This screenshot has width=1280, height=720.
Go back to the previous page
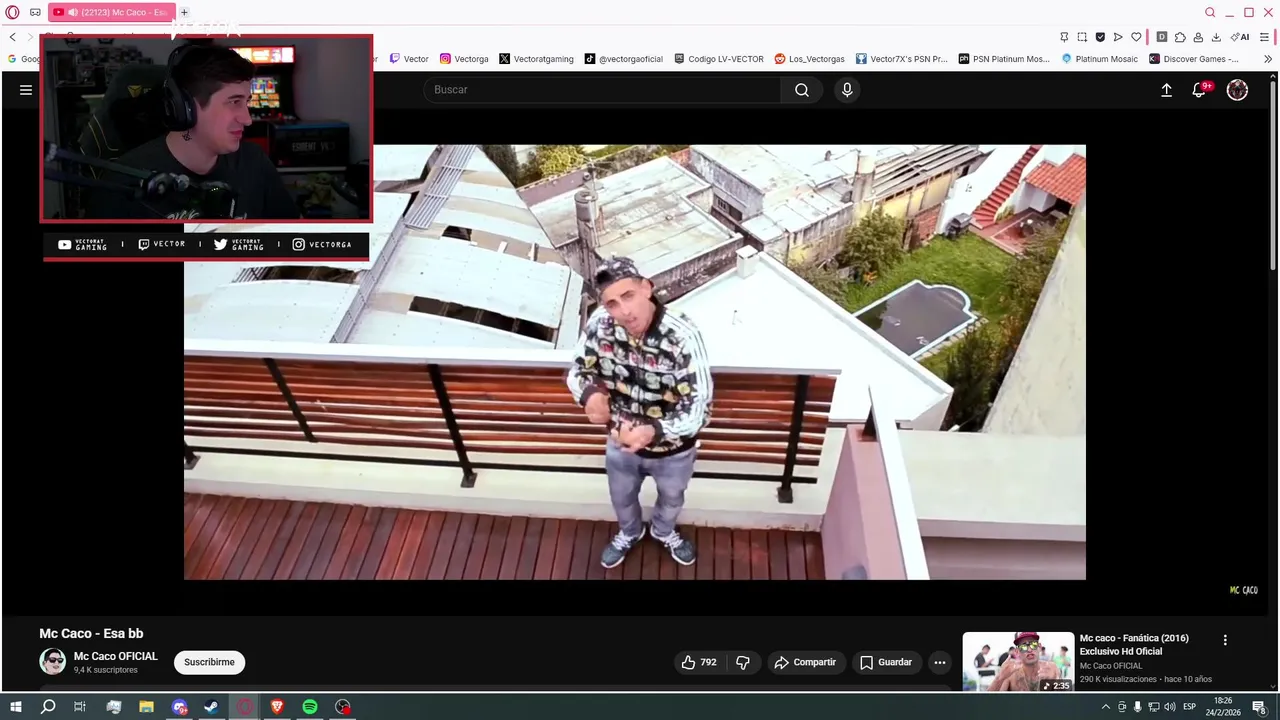[x=13, y=37]
